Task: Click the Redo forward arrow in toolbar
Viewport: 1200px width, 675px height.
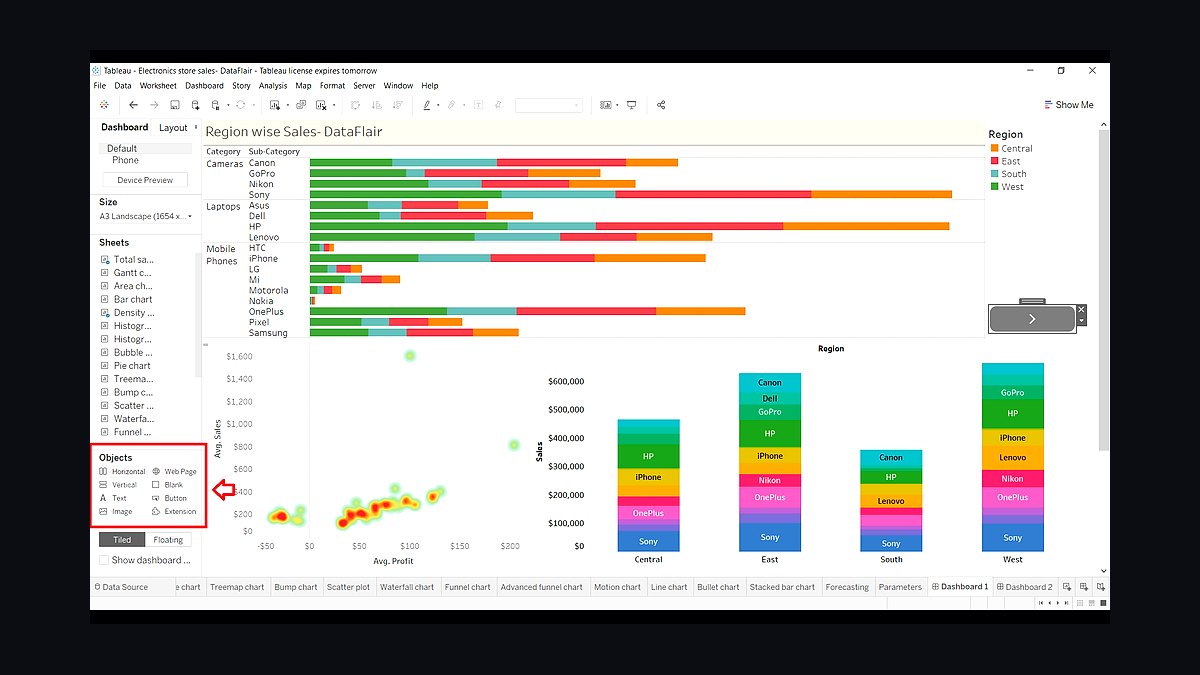Action: [x=153, y=105]
